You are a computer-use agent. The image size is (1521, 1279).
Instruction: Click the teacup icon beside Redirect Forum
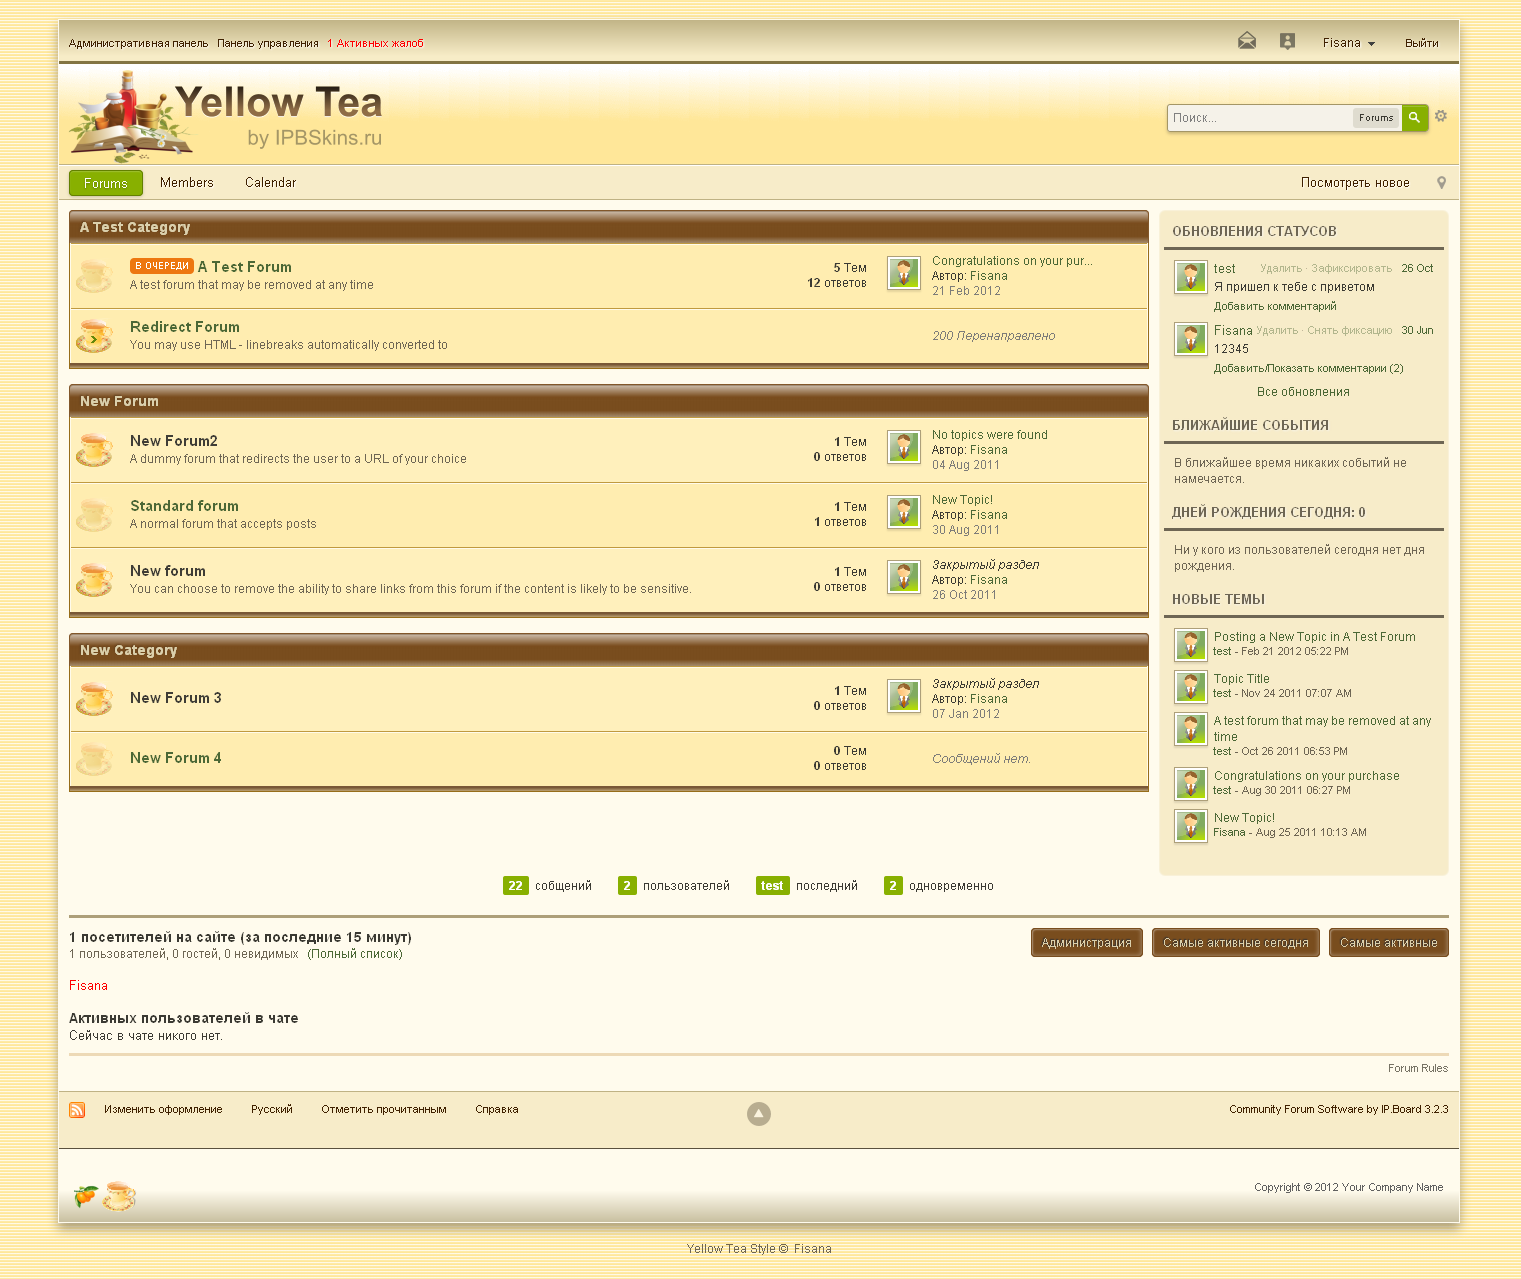(x=94, y=336)
